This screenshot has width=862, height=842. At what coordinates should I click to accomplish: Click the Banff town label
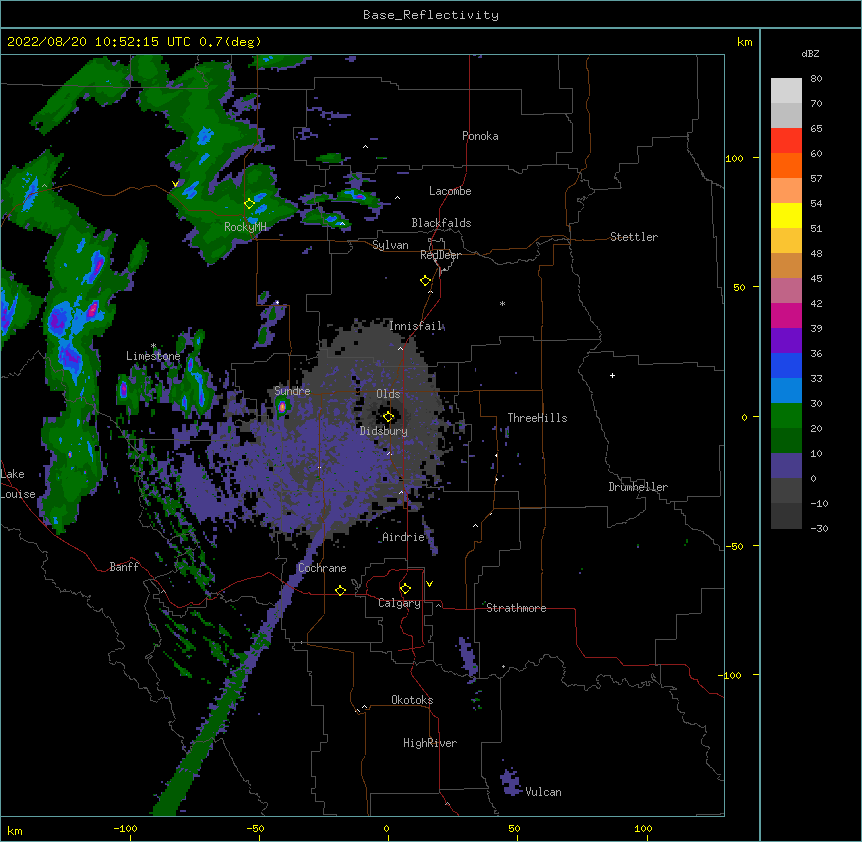[x=124, y=567]
